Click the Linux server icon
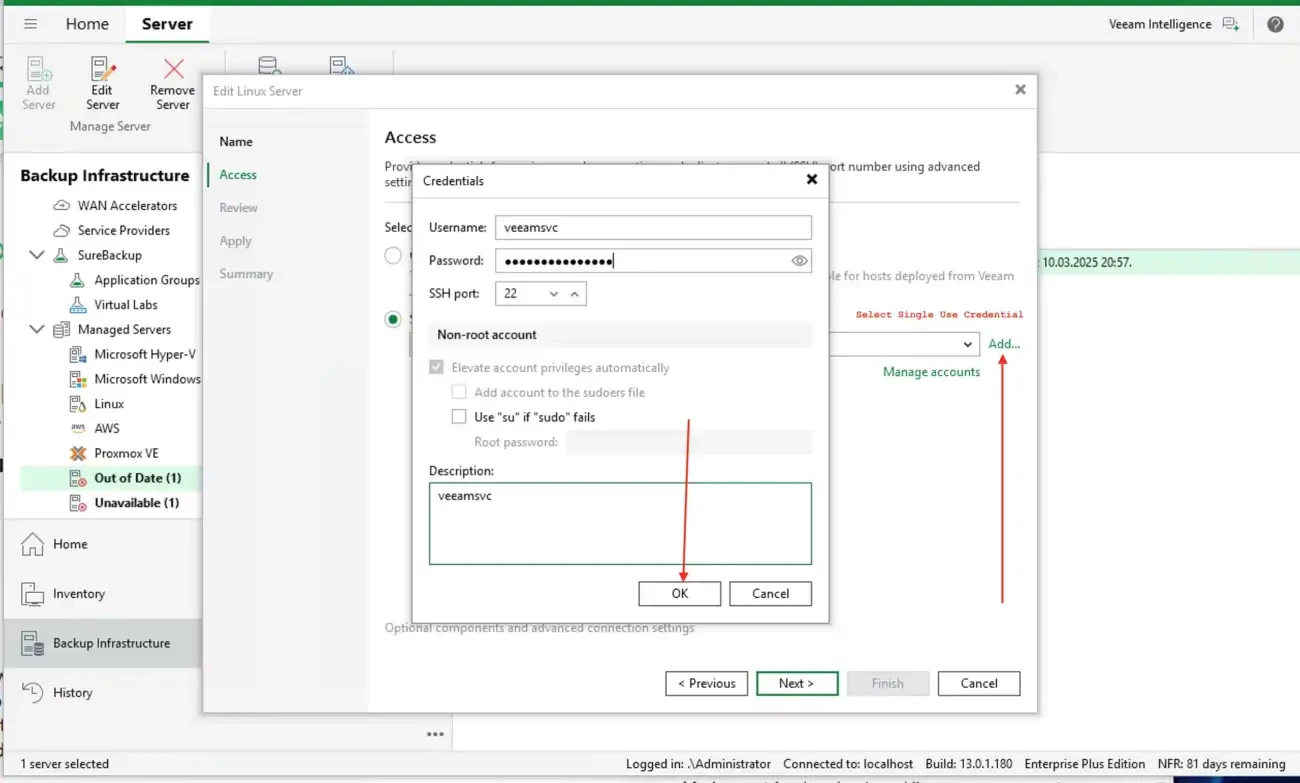 pyautogui.click(x=78, y=404)
